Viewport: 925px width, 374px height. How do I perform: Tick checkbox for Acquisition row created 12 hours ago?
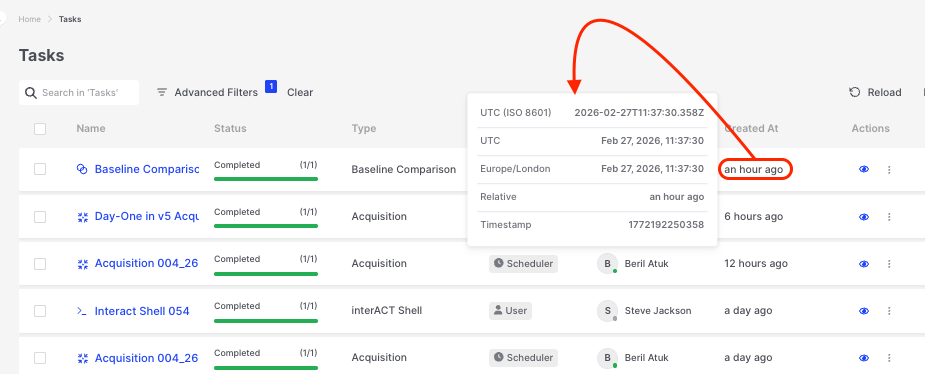click(40, 264)
